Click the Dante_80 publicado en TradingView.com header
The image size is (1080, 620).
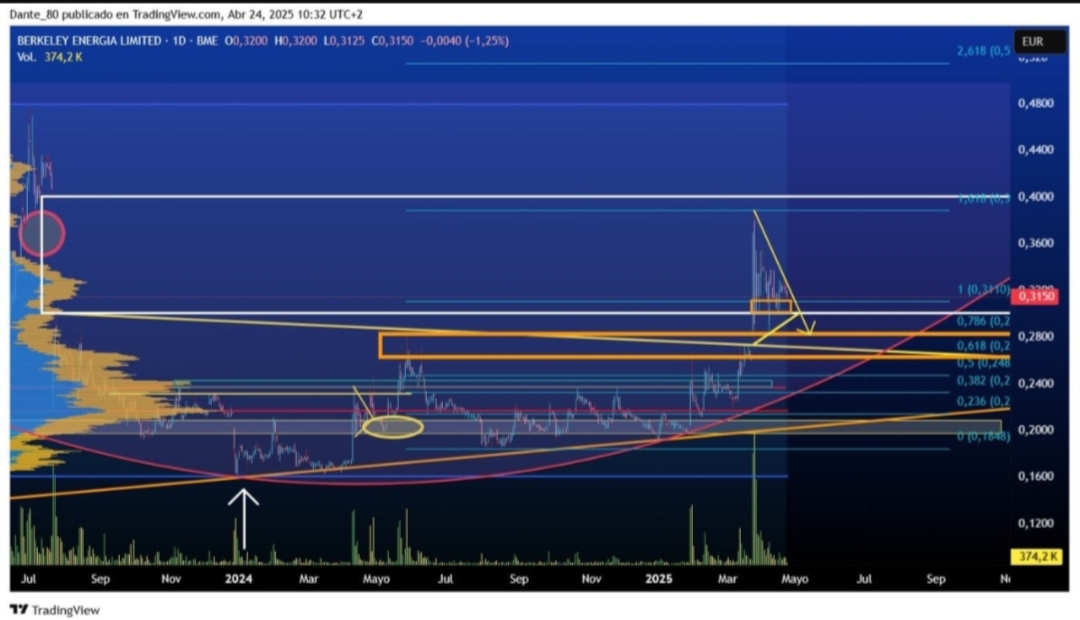tap(186, 14)
